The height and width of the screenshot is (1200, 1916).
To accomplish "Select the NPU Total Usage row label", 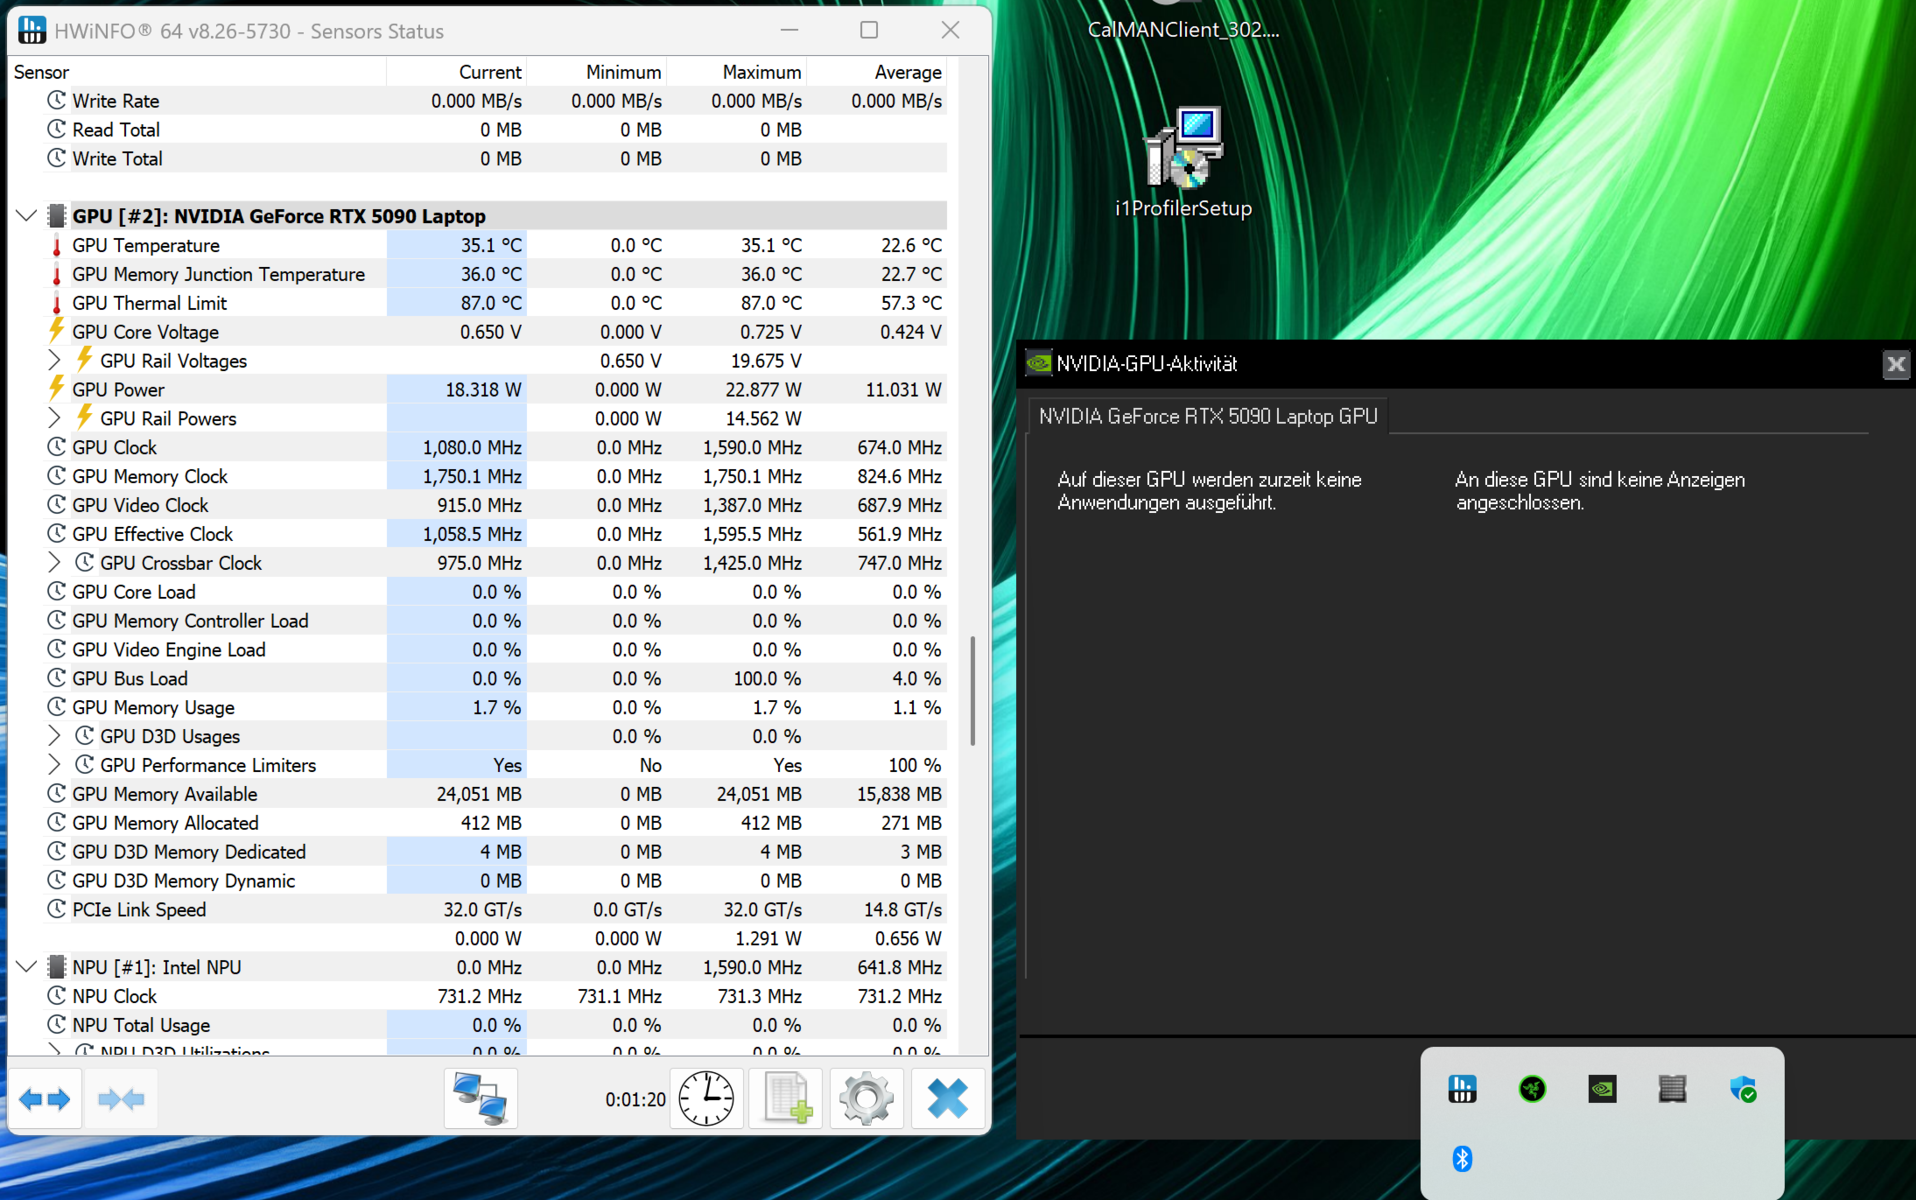I will tap(141, 1026).
